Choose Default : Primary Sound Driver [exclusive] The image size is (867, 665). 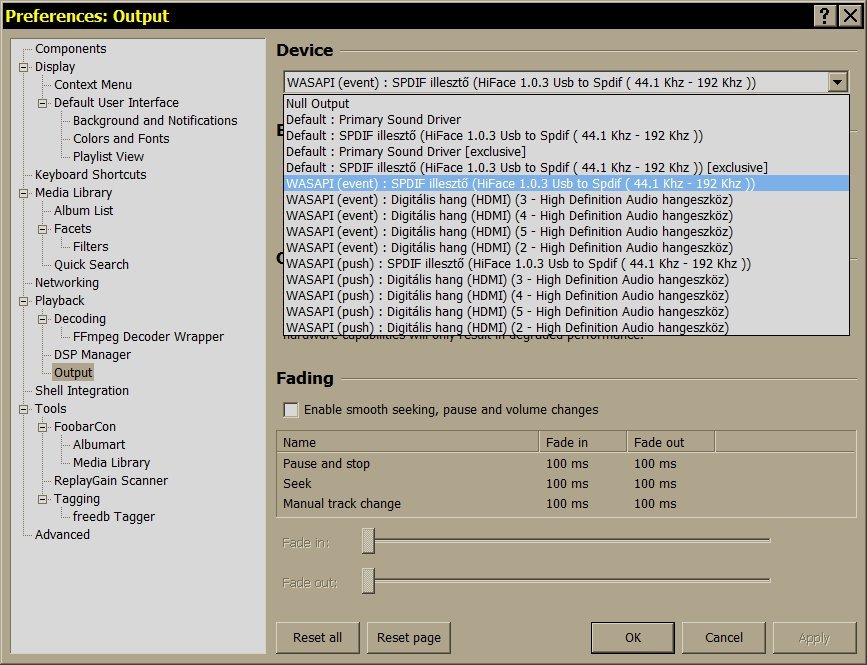pos(566,151)
